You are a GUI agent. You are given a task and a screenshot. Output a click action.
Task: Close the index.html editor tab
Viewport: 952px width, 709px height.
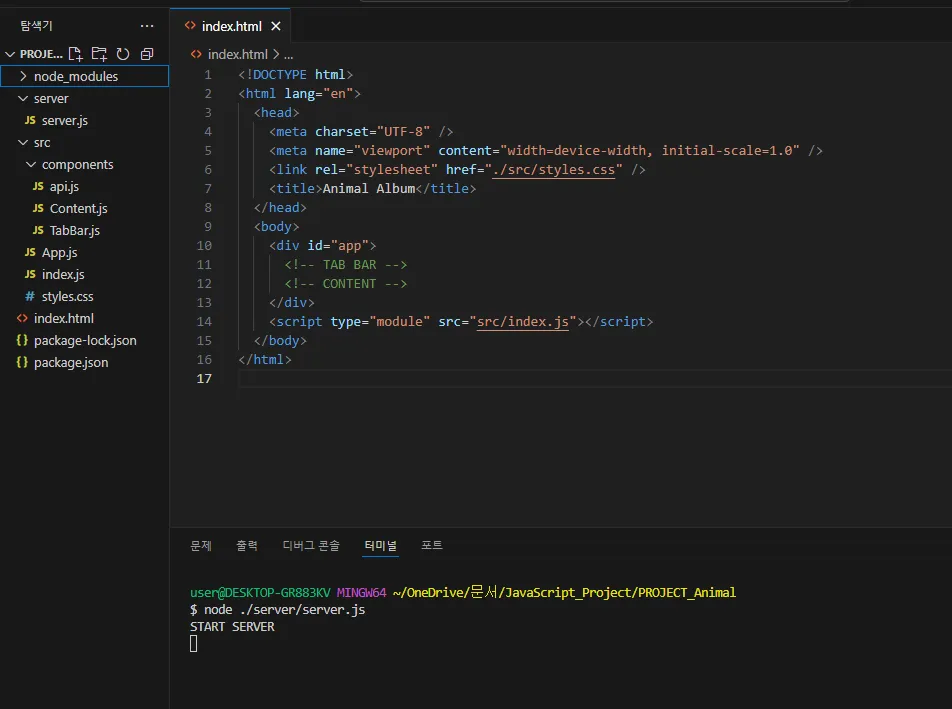pos(276,26)
